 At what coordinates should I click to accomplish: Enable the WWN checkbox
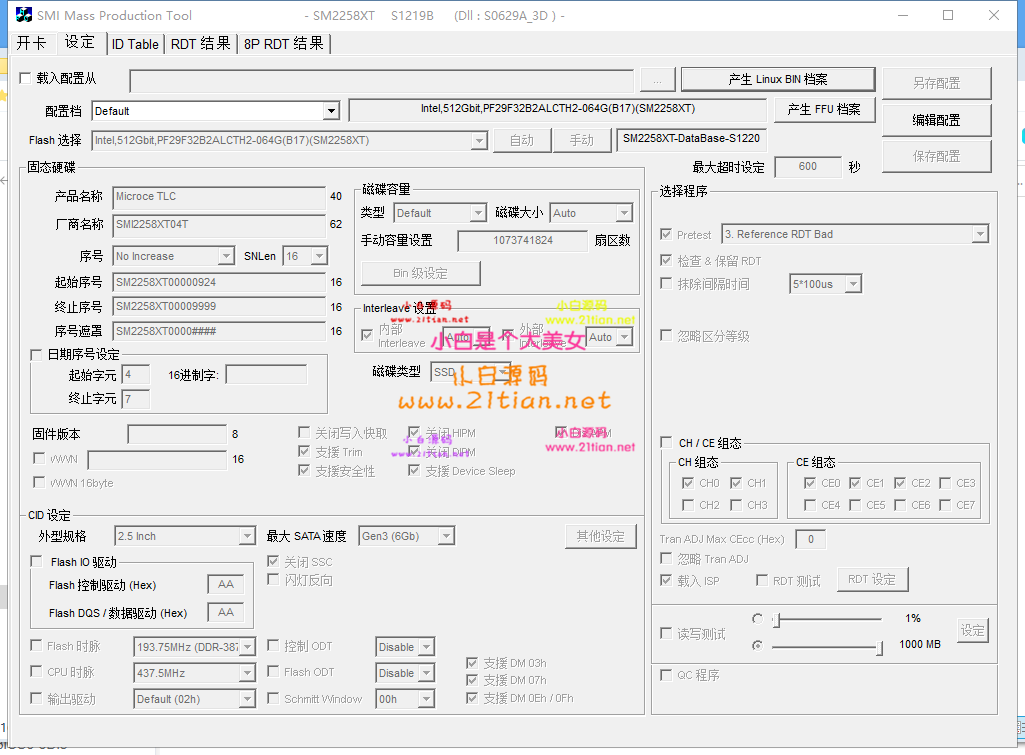tap(39, 458)
